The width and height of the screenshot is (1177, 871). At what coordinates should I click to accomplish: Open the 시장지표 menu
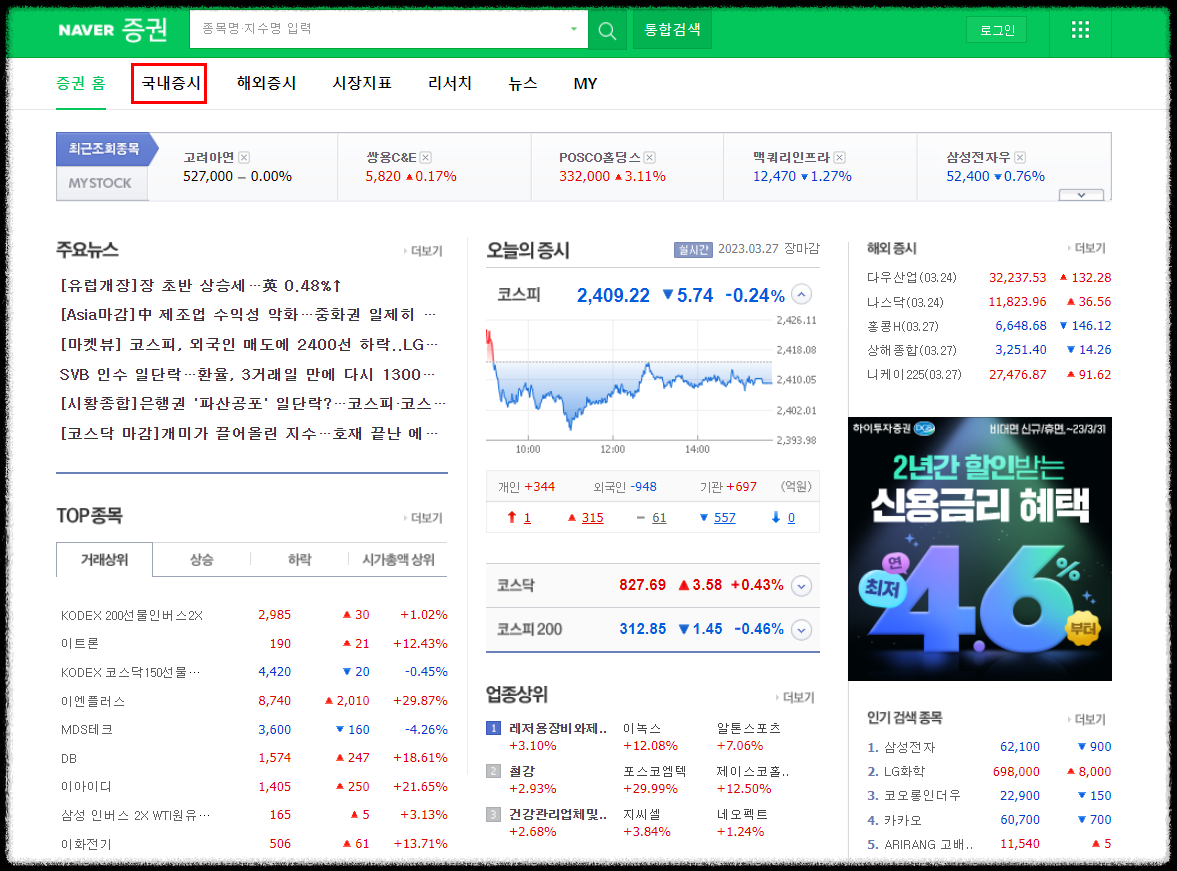coord(362,83)
